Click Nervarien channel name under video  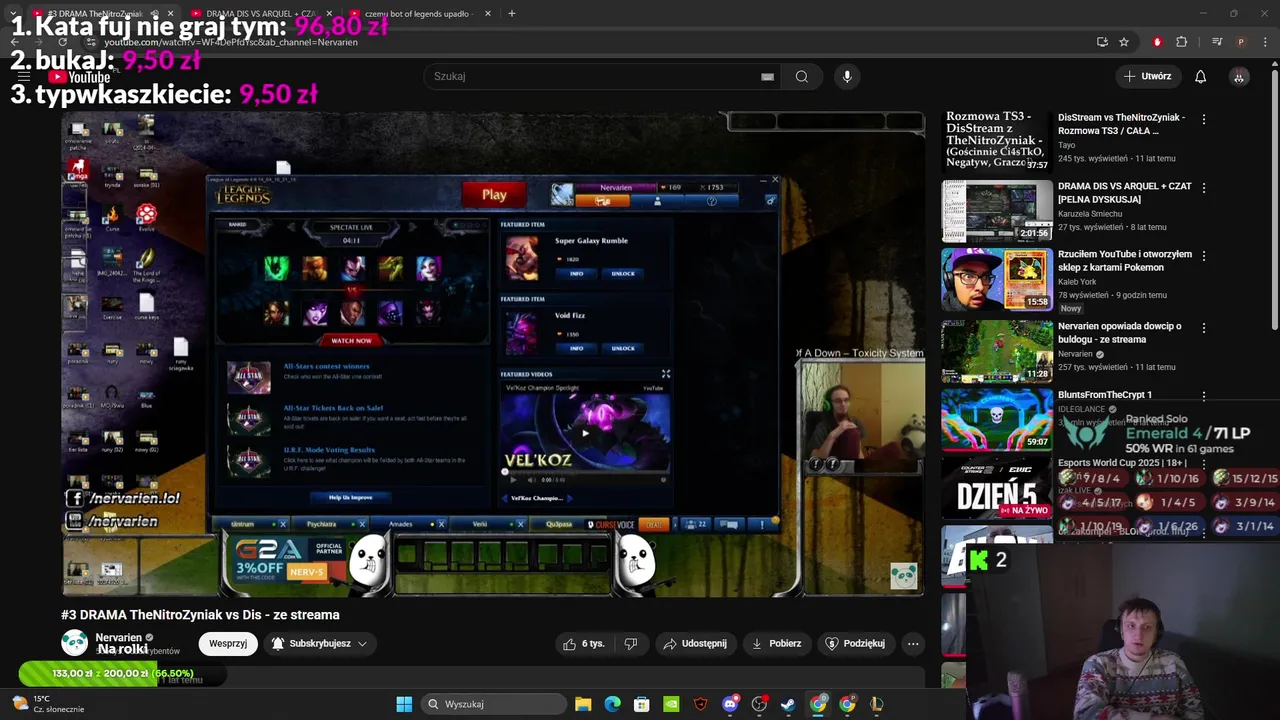[x=118, y=637]
